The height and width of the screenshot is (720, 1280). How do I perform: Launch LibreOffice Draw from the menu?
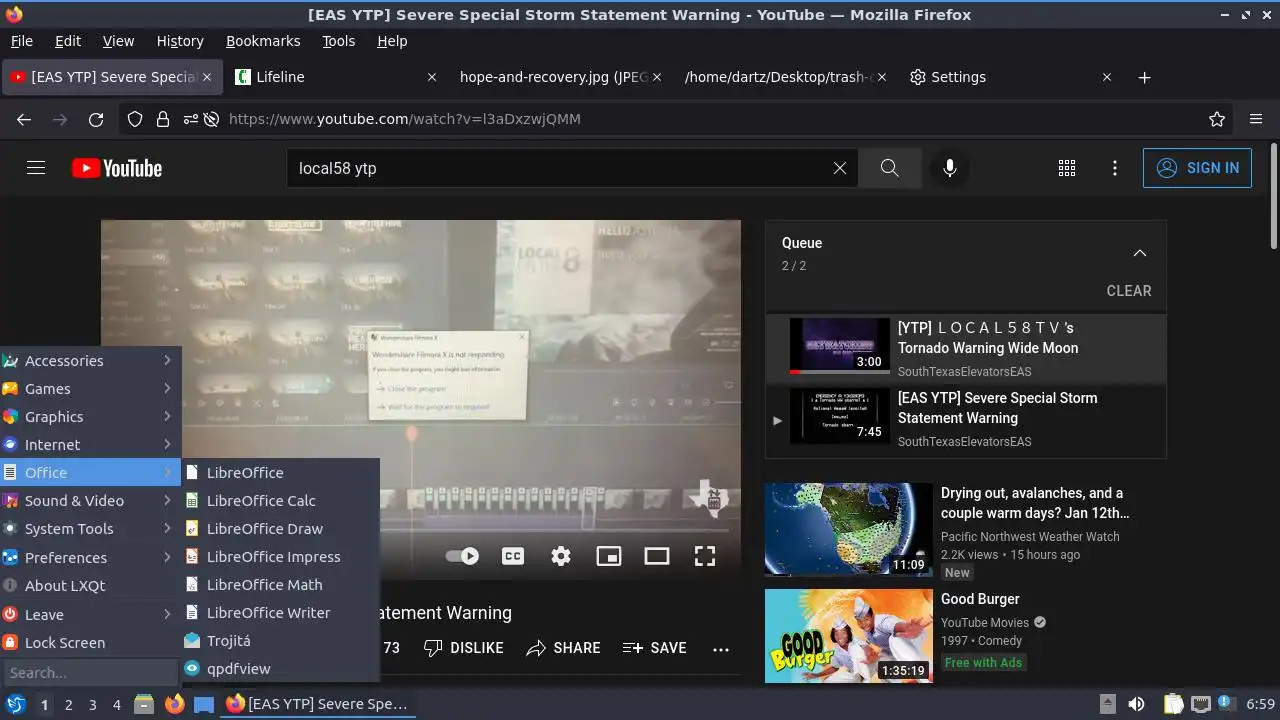[280, 528]
